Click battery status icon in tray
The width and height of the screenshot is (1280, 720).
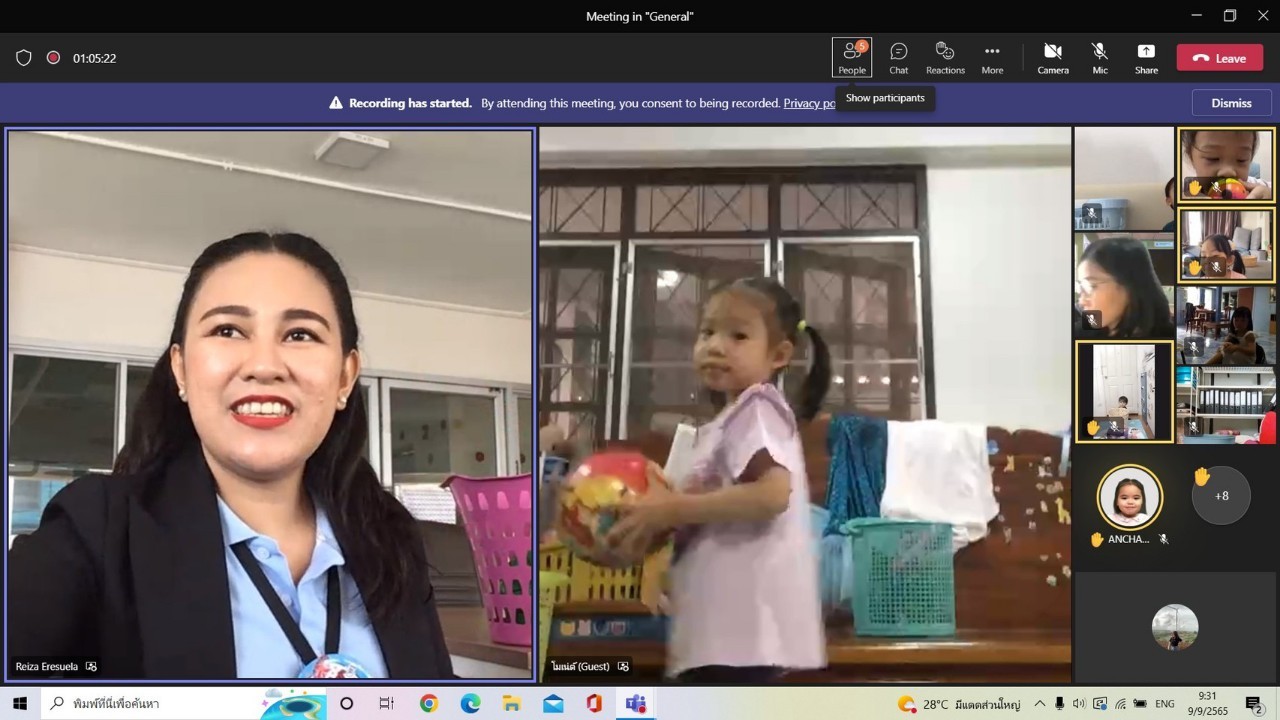tap(1139, 704)
